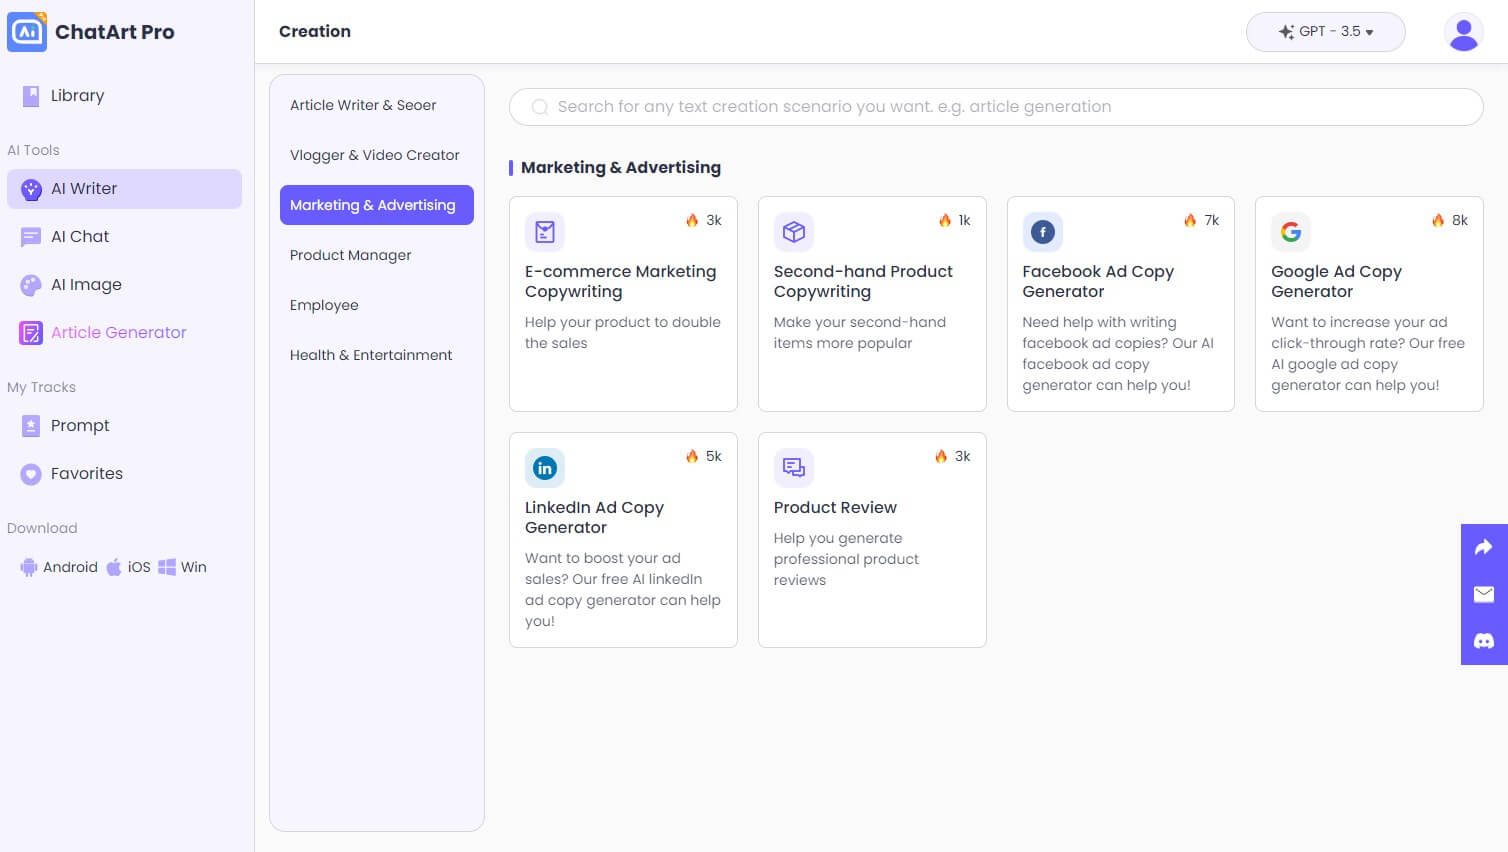Click the flame icon on Facebook card

(x=1190, y=220)
